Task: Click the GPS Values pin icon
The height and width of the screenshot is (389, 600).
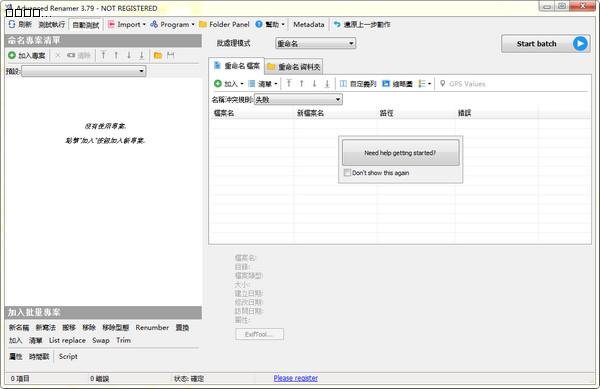Action: pyautogui.click(x=442, y=83)
